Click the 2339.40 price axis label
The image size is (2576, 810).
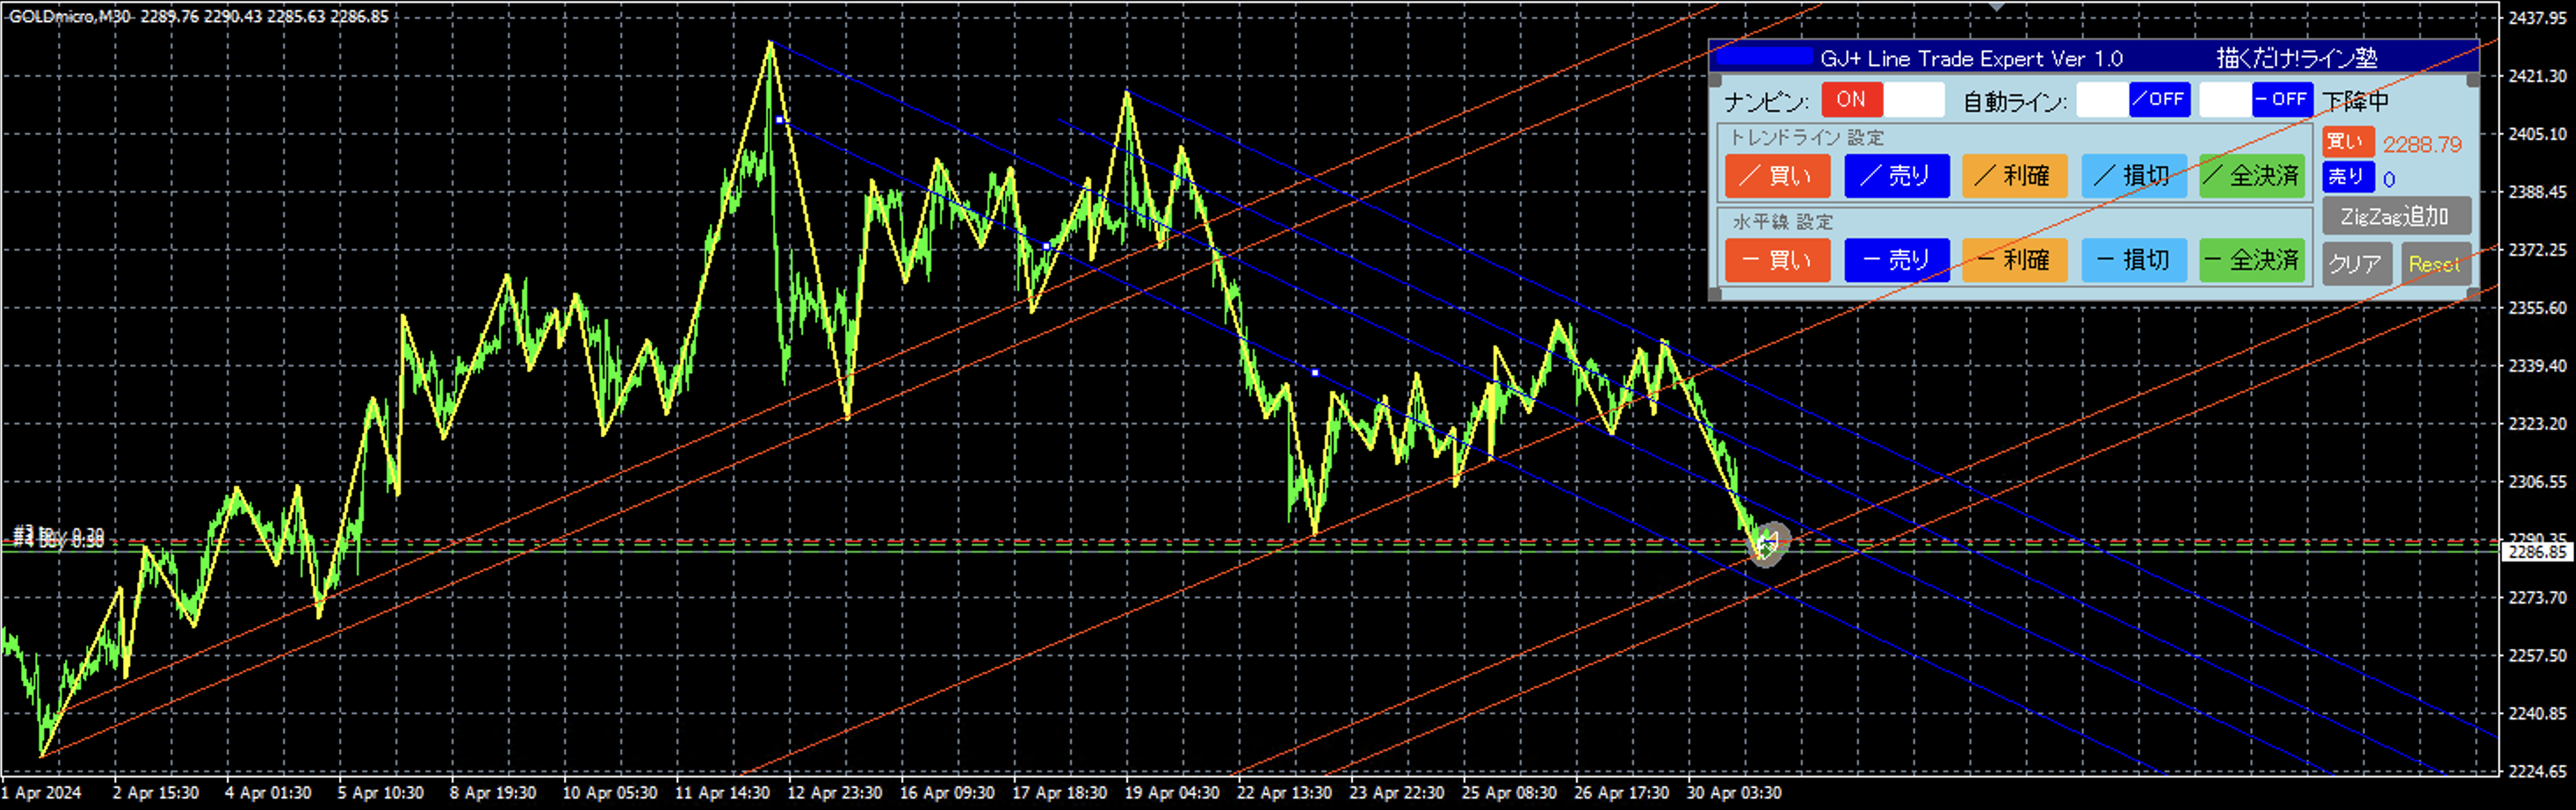2537,366
